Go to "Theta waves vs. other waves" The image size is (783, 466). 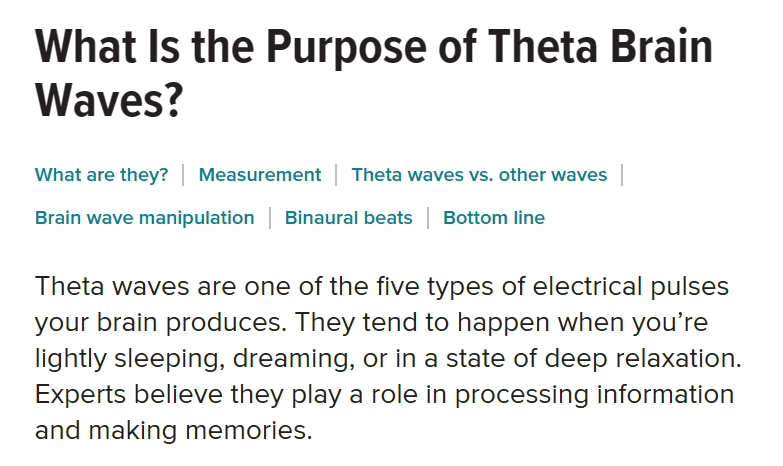479,175
